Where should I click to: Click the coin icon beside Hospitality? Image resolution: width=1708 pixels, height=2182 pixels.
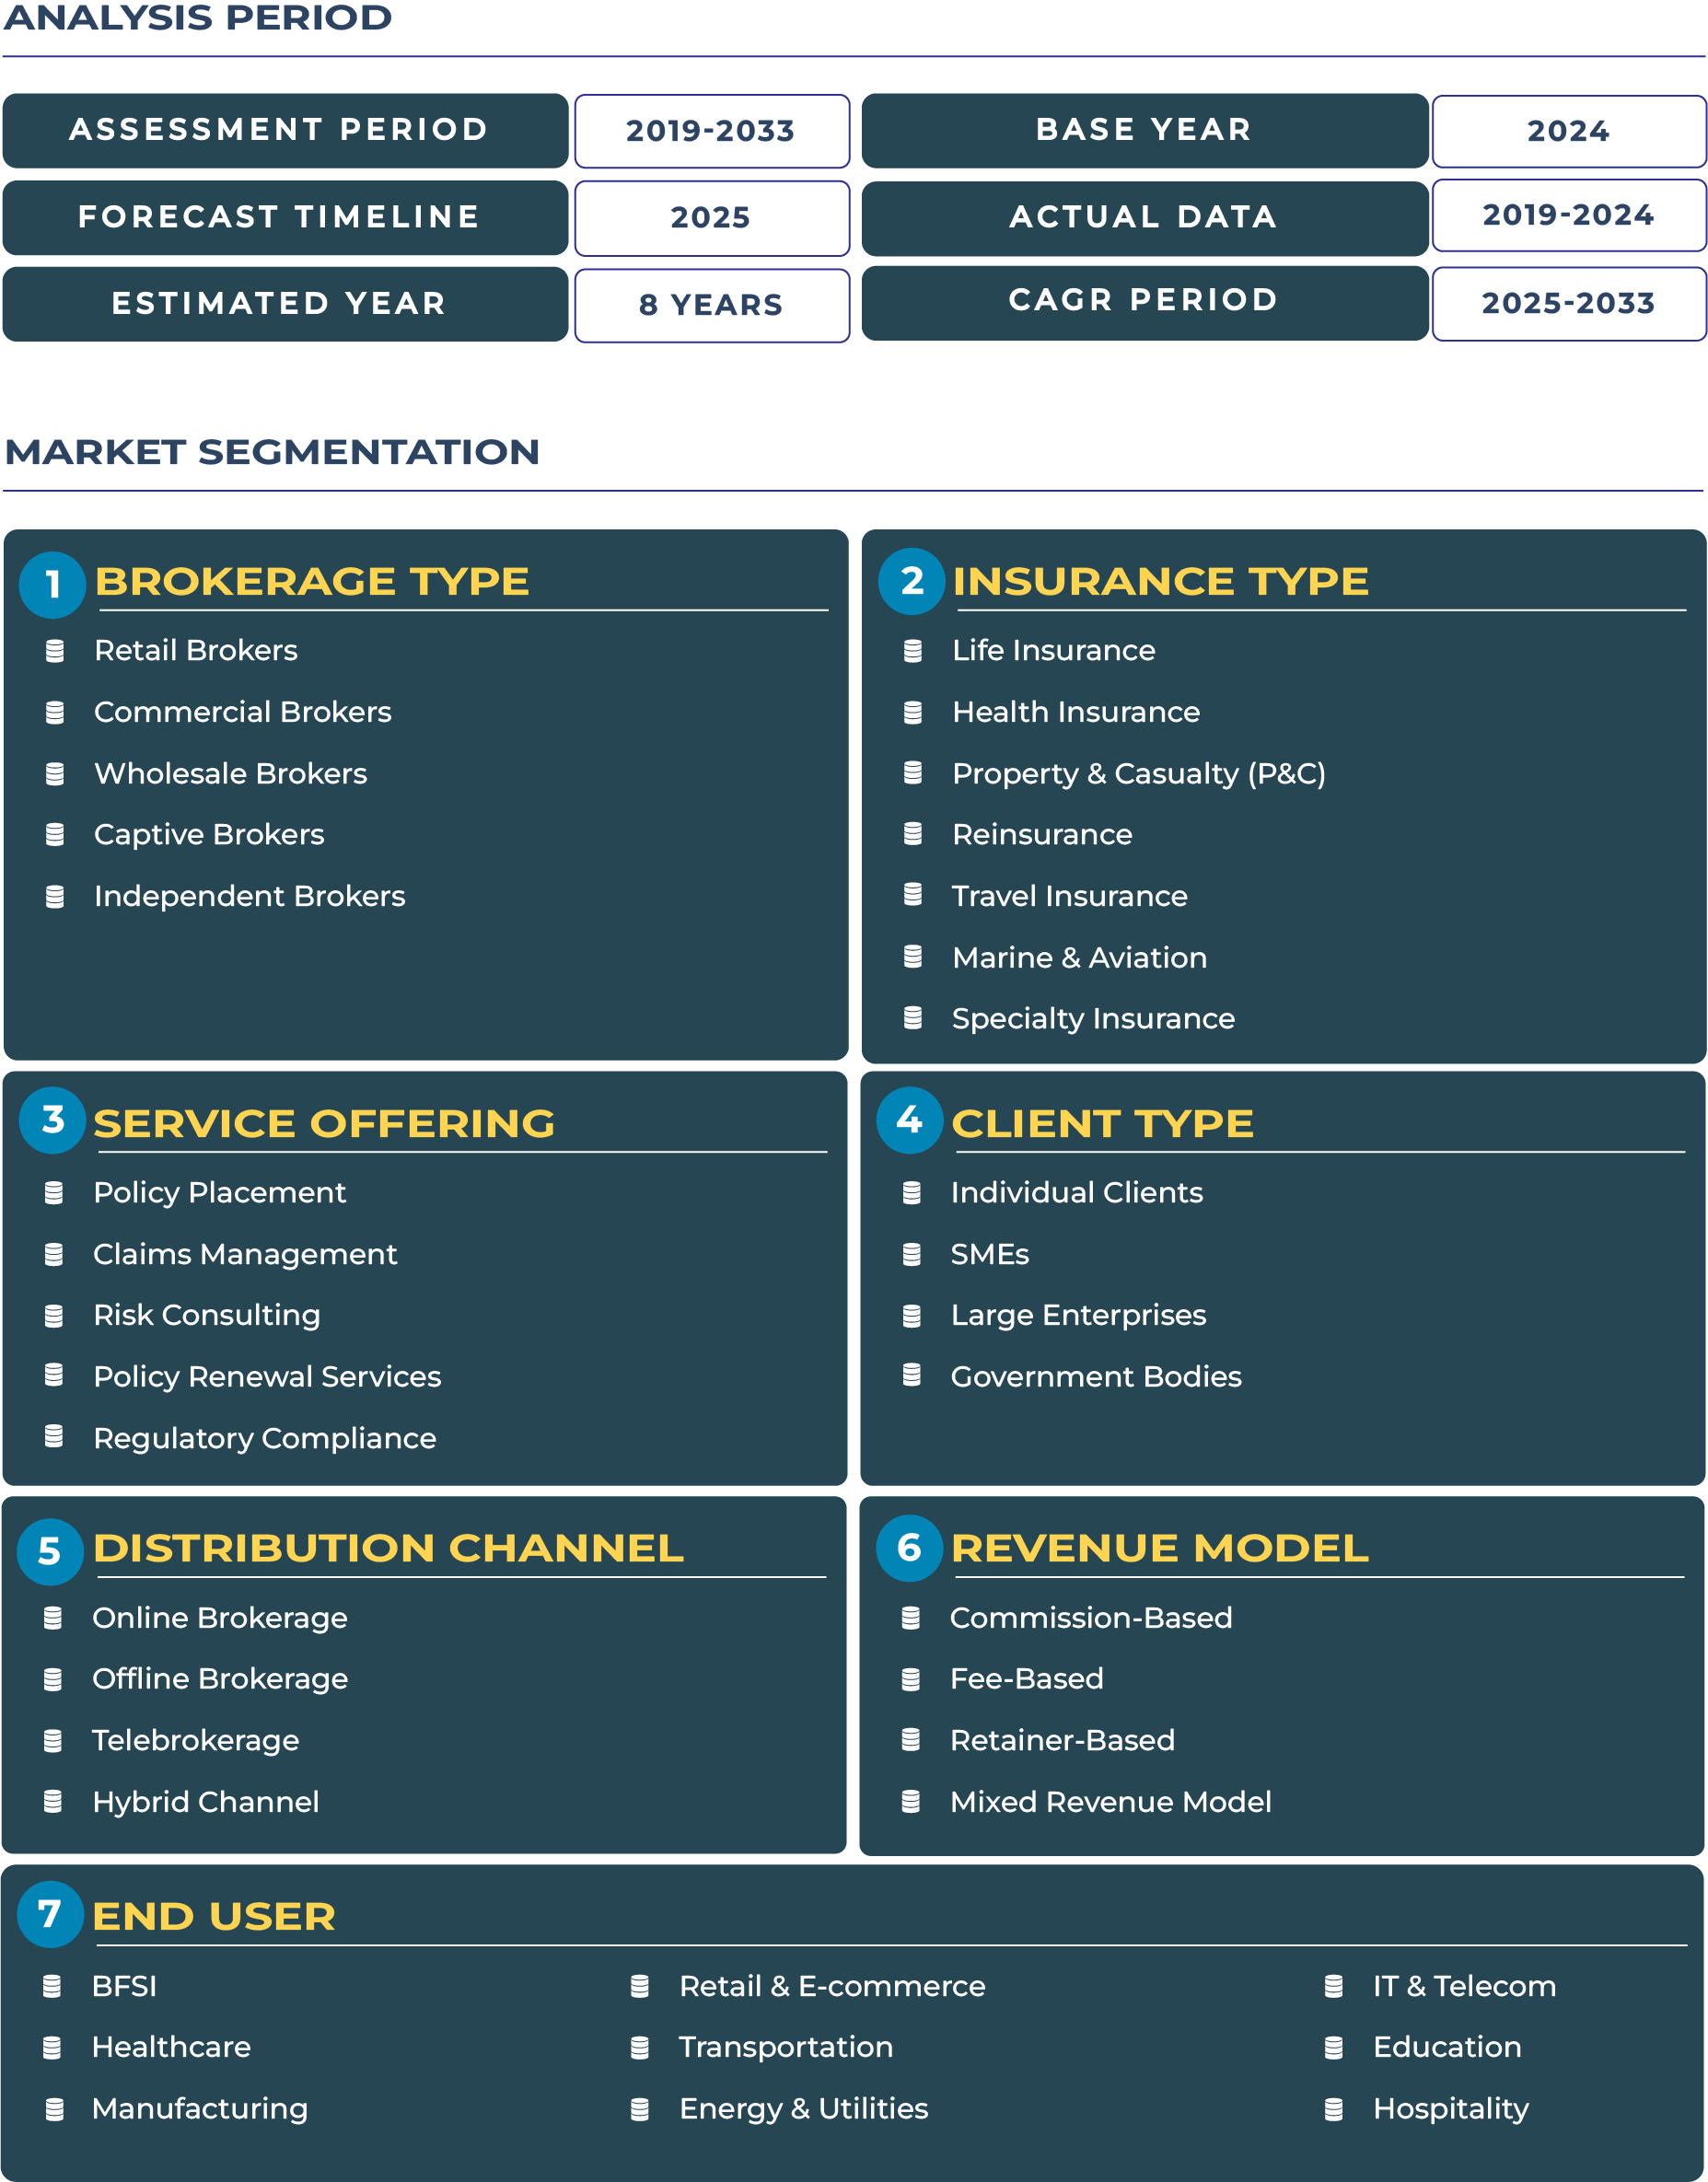[1334, 2109]
